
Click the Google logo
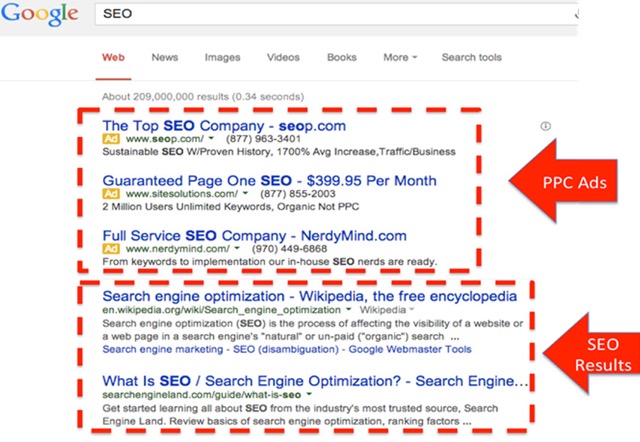(x=40, y=13)
